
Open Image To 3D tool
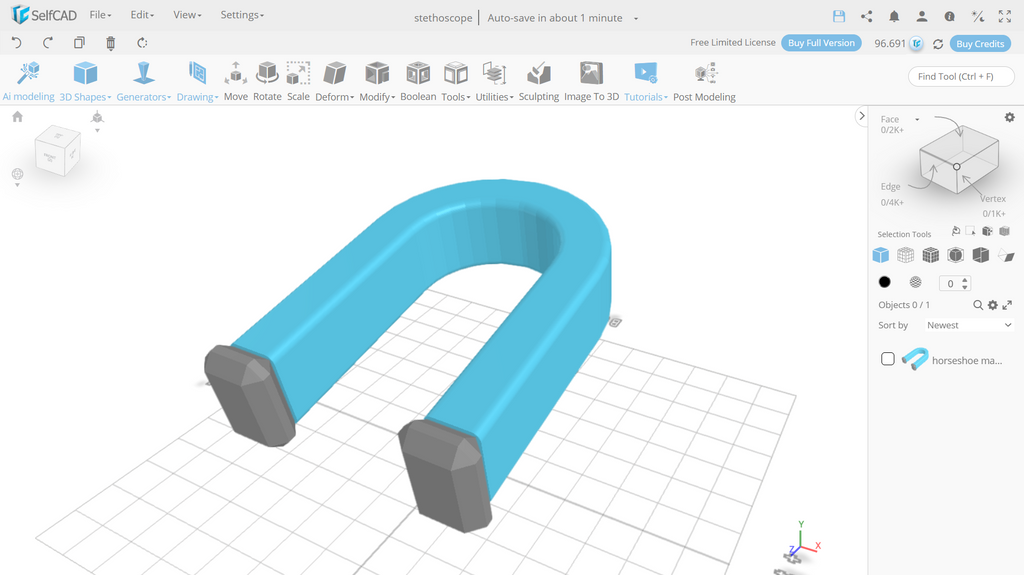tap(591, 82)
